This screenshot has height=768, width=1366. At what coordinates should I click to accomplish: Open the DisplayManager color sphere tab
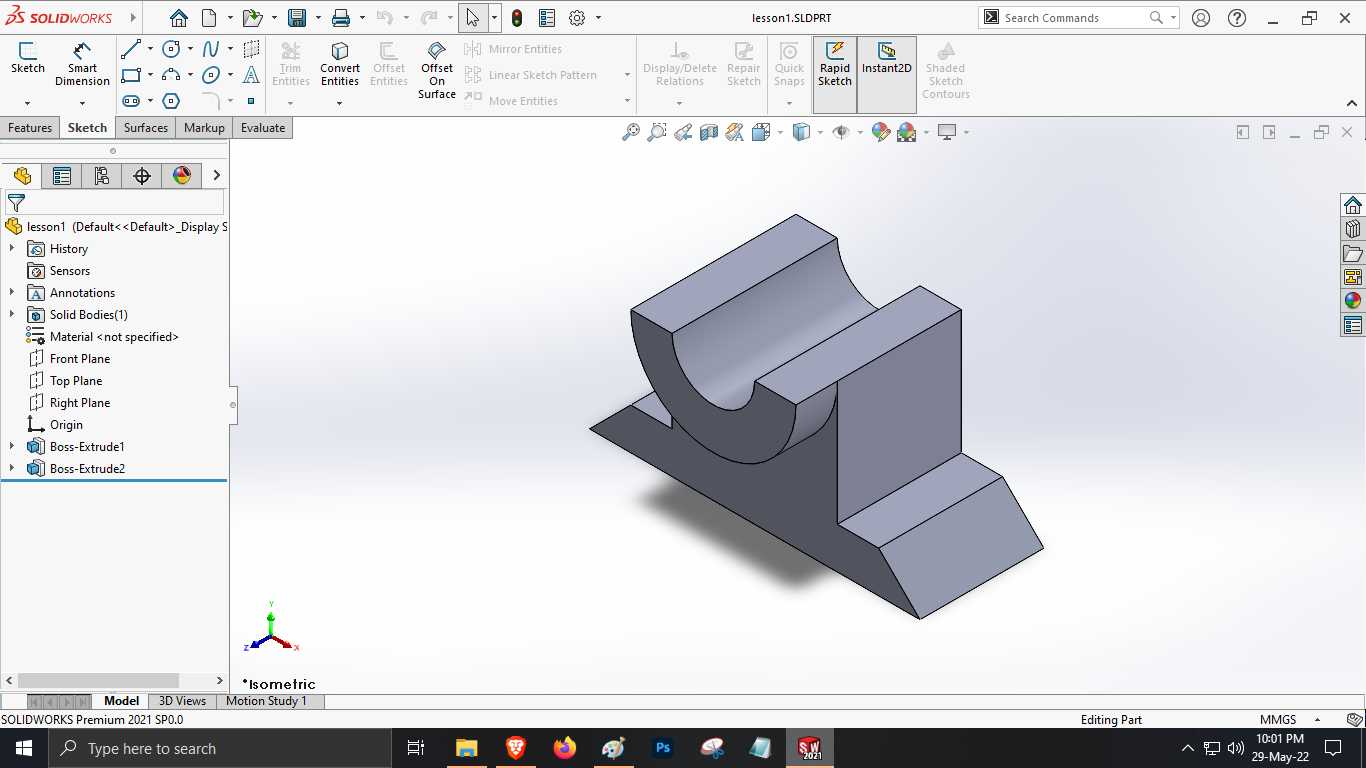tap(182, 176)
